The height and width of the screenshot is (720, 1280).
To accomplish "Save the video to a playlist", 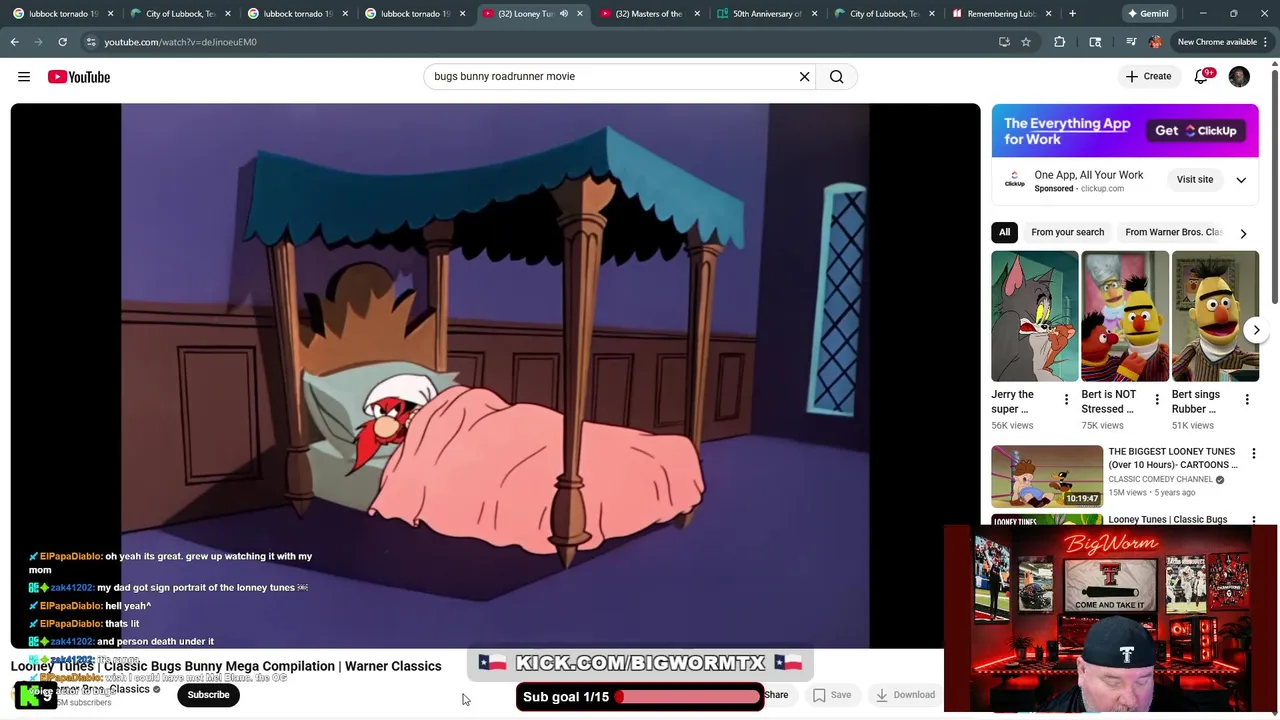I will pyautogui.click(x=832, y=695).
